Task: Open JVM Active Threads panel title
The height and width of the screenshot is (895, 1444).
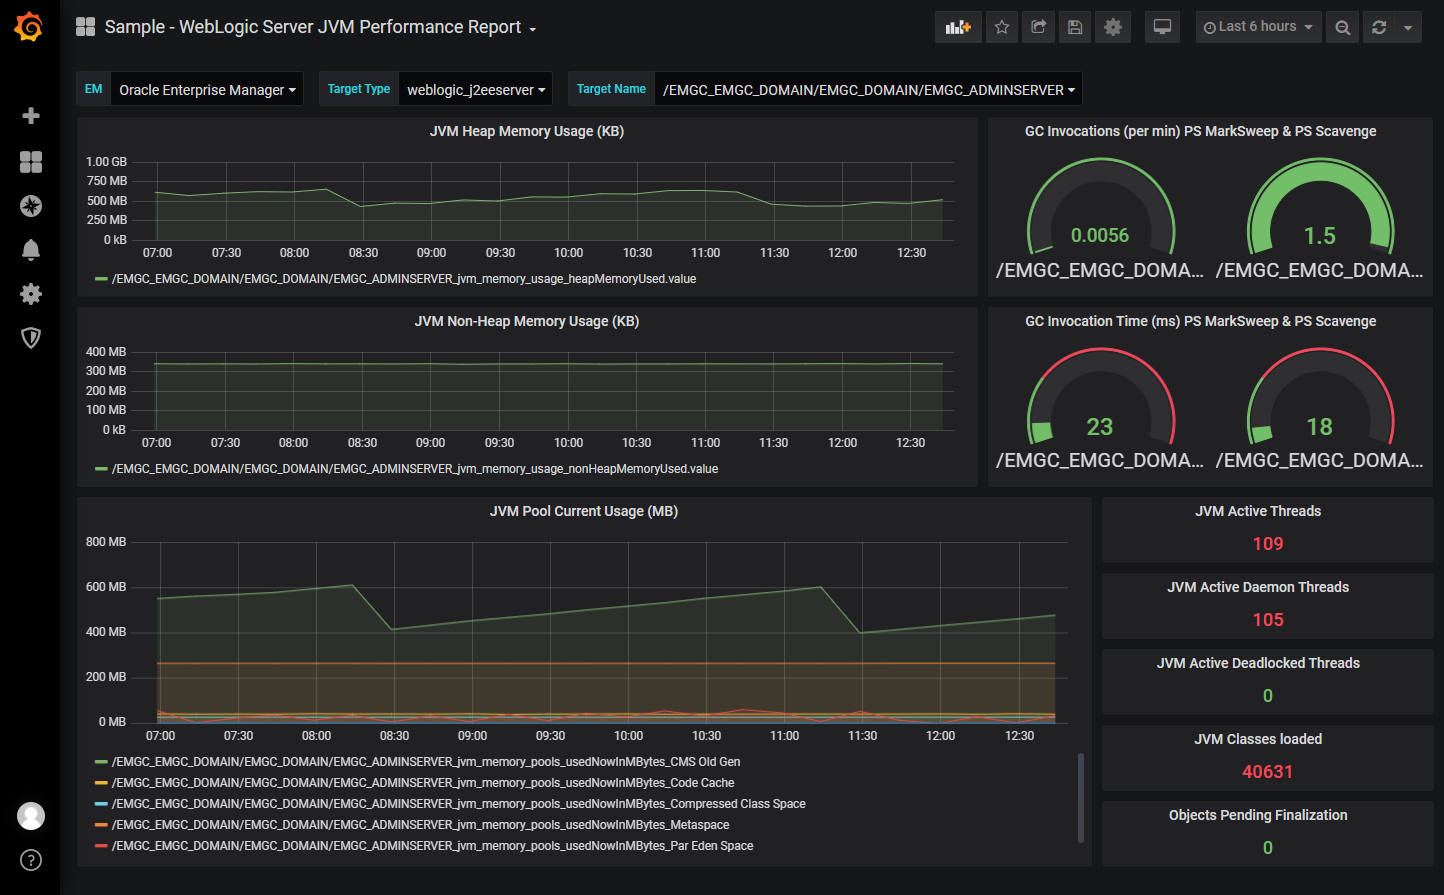Action: click(1258, 511)
